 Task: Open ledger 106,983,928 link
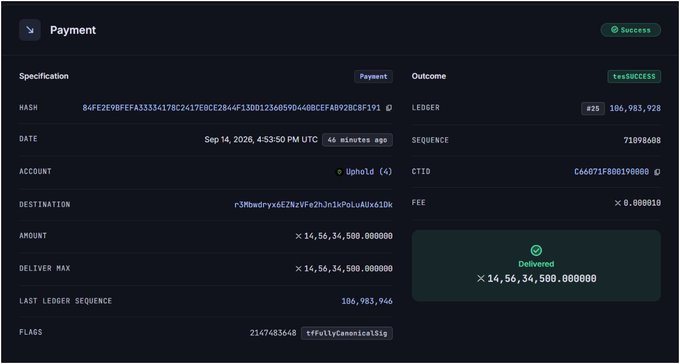tap(635, 108)
